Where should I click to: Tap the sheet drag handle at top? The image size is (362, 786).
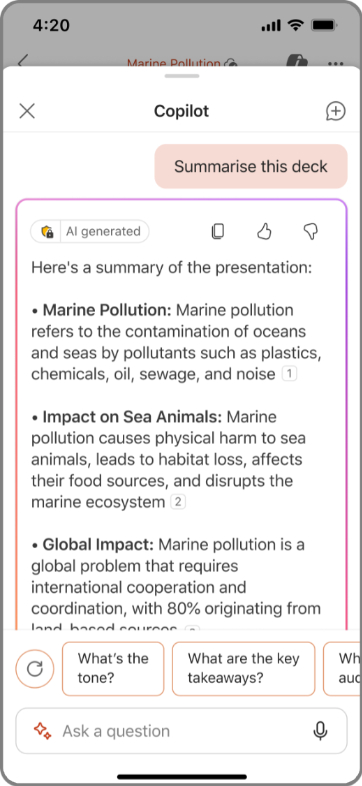[x=182, y=76]
